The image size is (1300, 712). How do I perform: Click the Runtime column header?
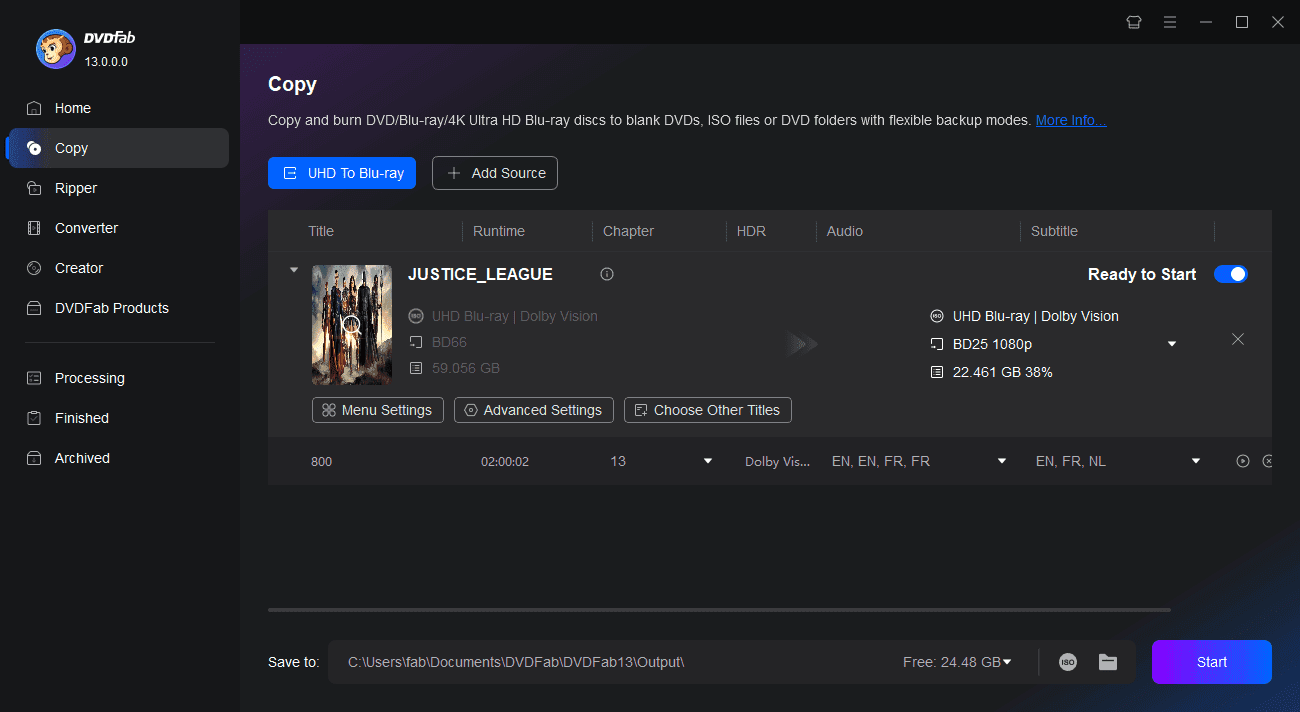(x=499, y=231)
